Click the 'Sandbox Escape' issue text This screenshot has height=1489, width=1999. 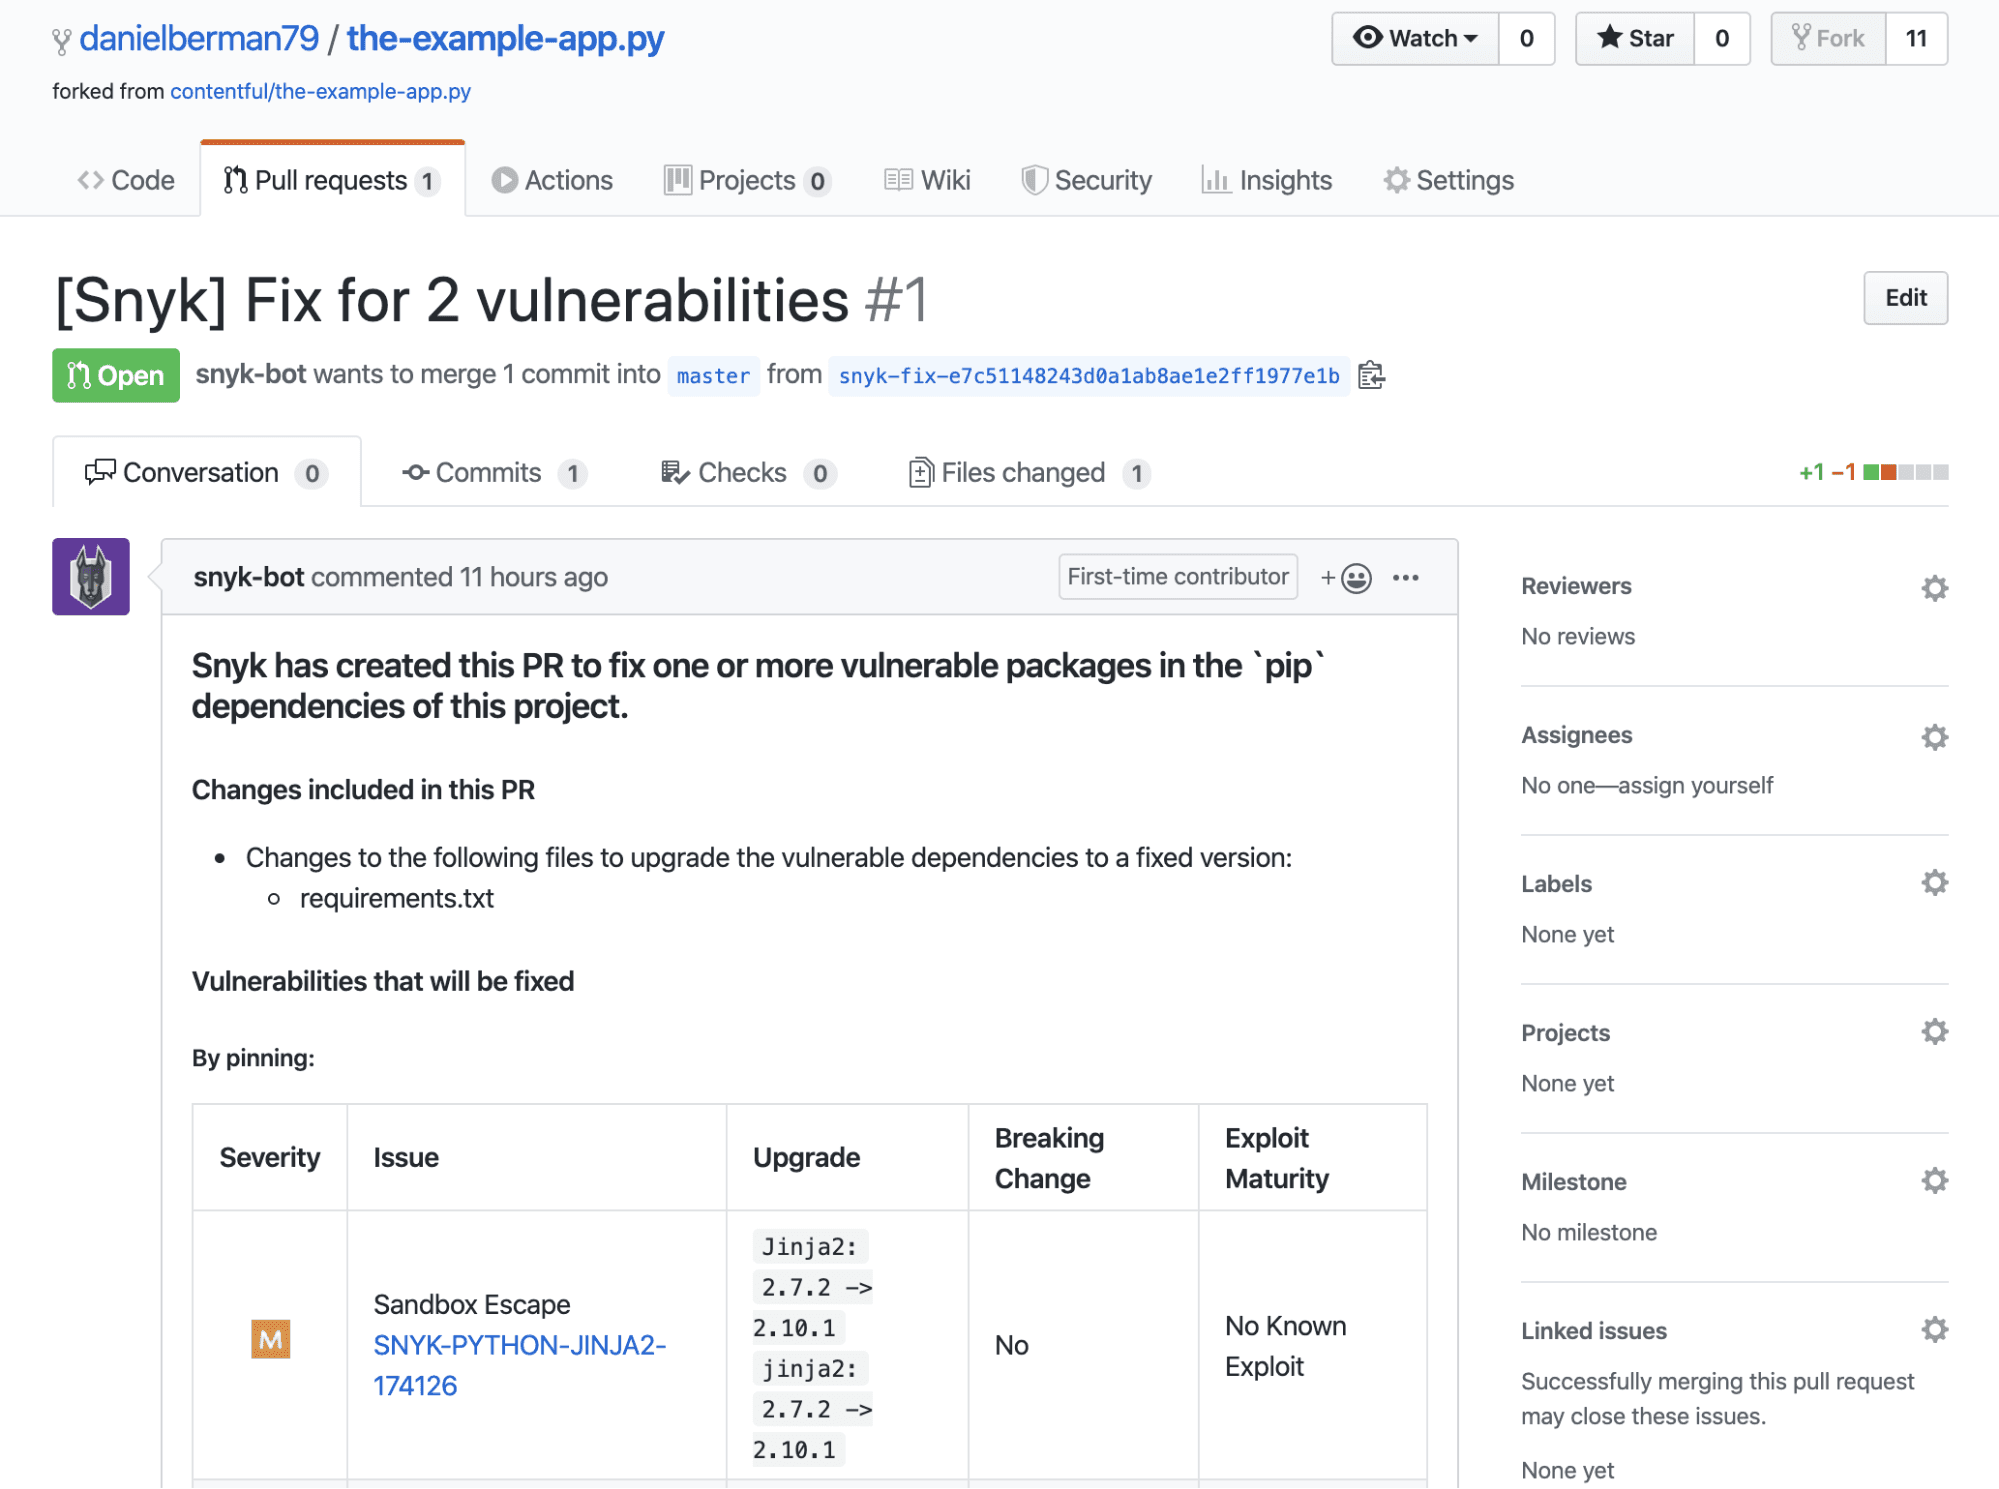pyautogui.click(x=472, y=1305)
